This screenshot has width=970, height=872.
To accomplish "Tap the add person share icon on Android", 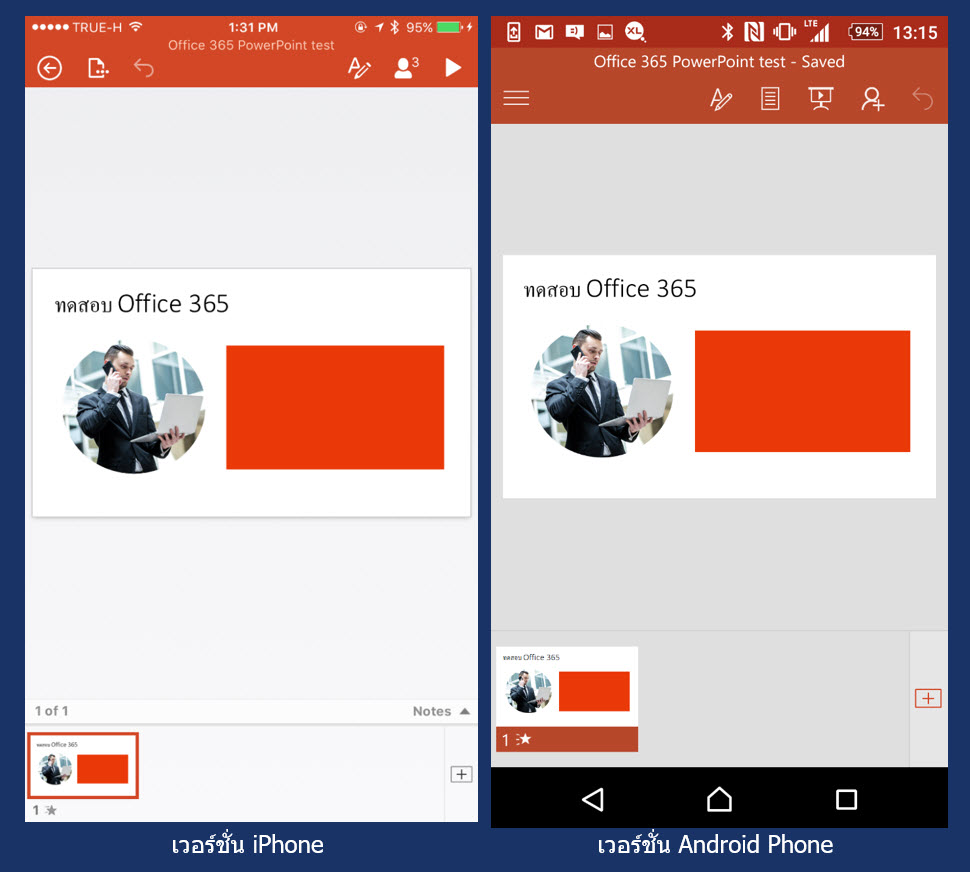I will (x=872, y=99).
